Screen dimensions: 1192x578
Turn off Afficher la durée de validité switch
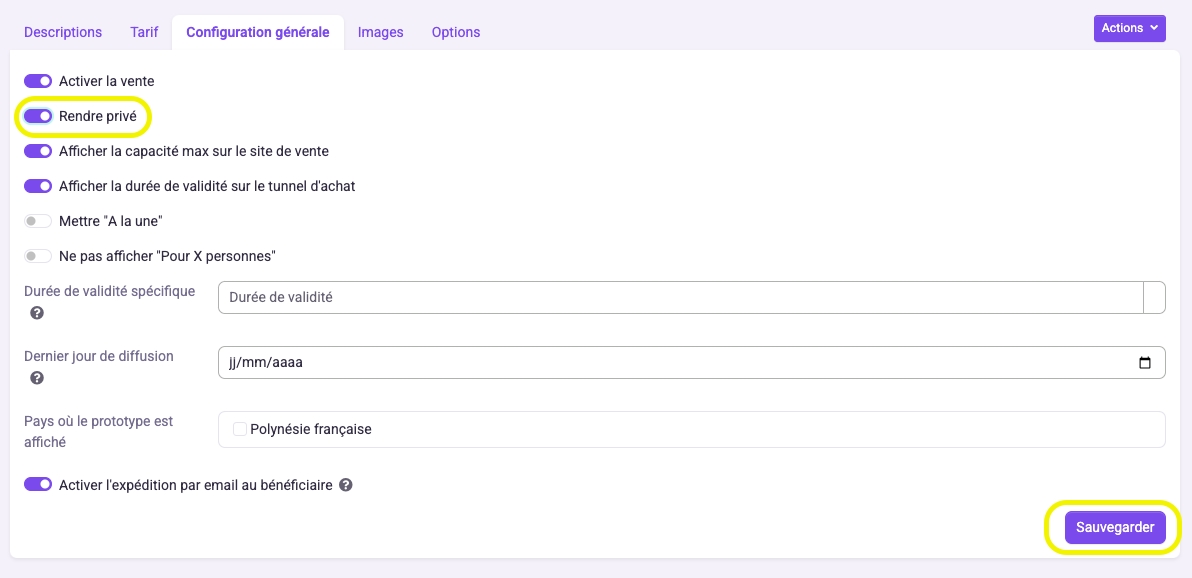38,186
